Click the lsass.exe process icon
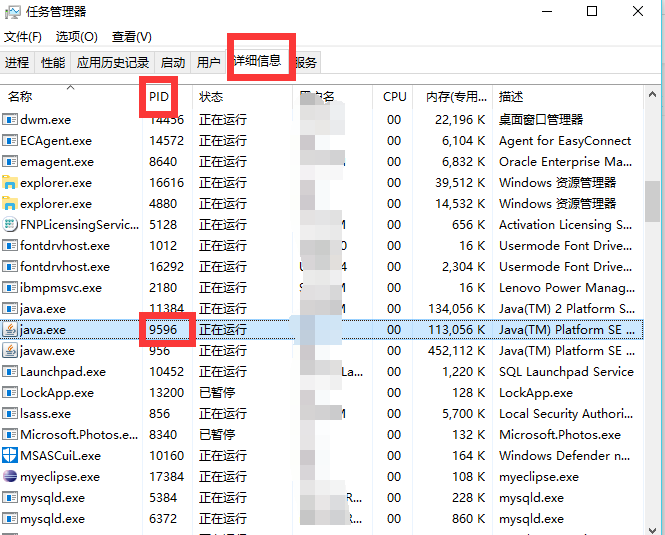Viewport: 665px width, 535px height. click(x=10, y=414)
